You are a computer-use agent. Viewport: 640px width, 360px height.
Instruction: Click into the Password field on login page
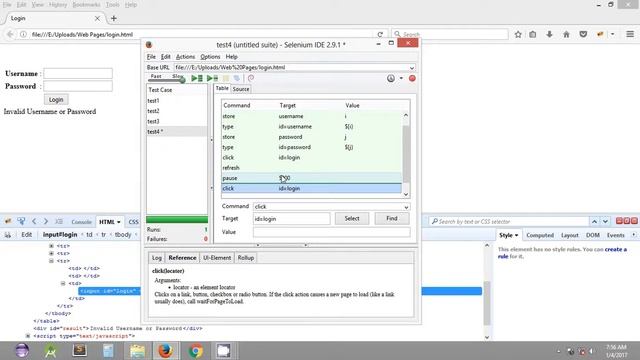click(x=78, y=86)
